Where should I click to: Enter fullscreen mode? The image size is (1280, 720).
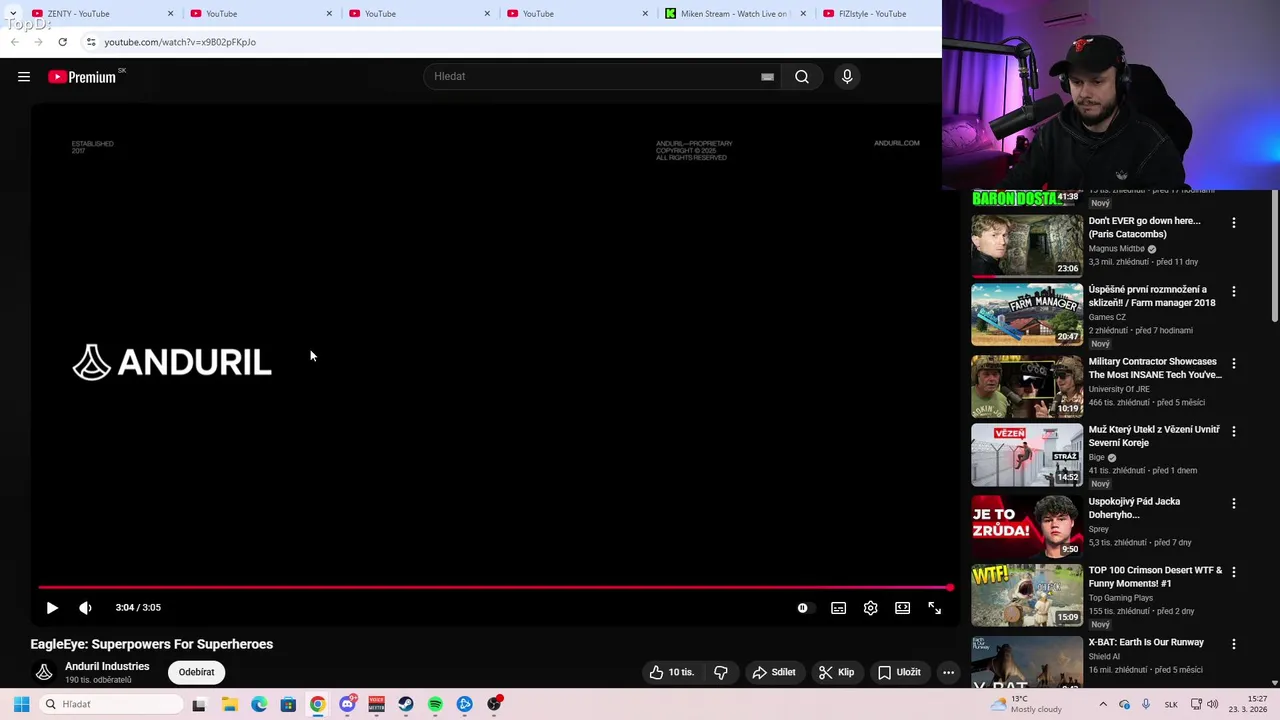point(934,608)
